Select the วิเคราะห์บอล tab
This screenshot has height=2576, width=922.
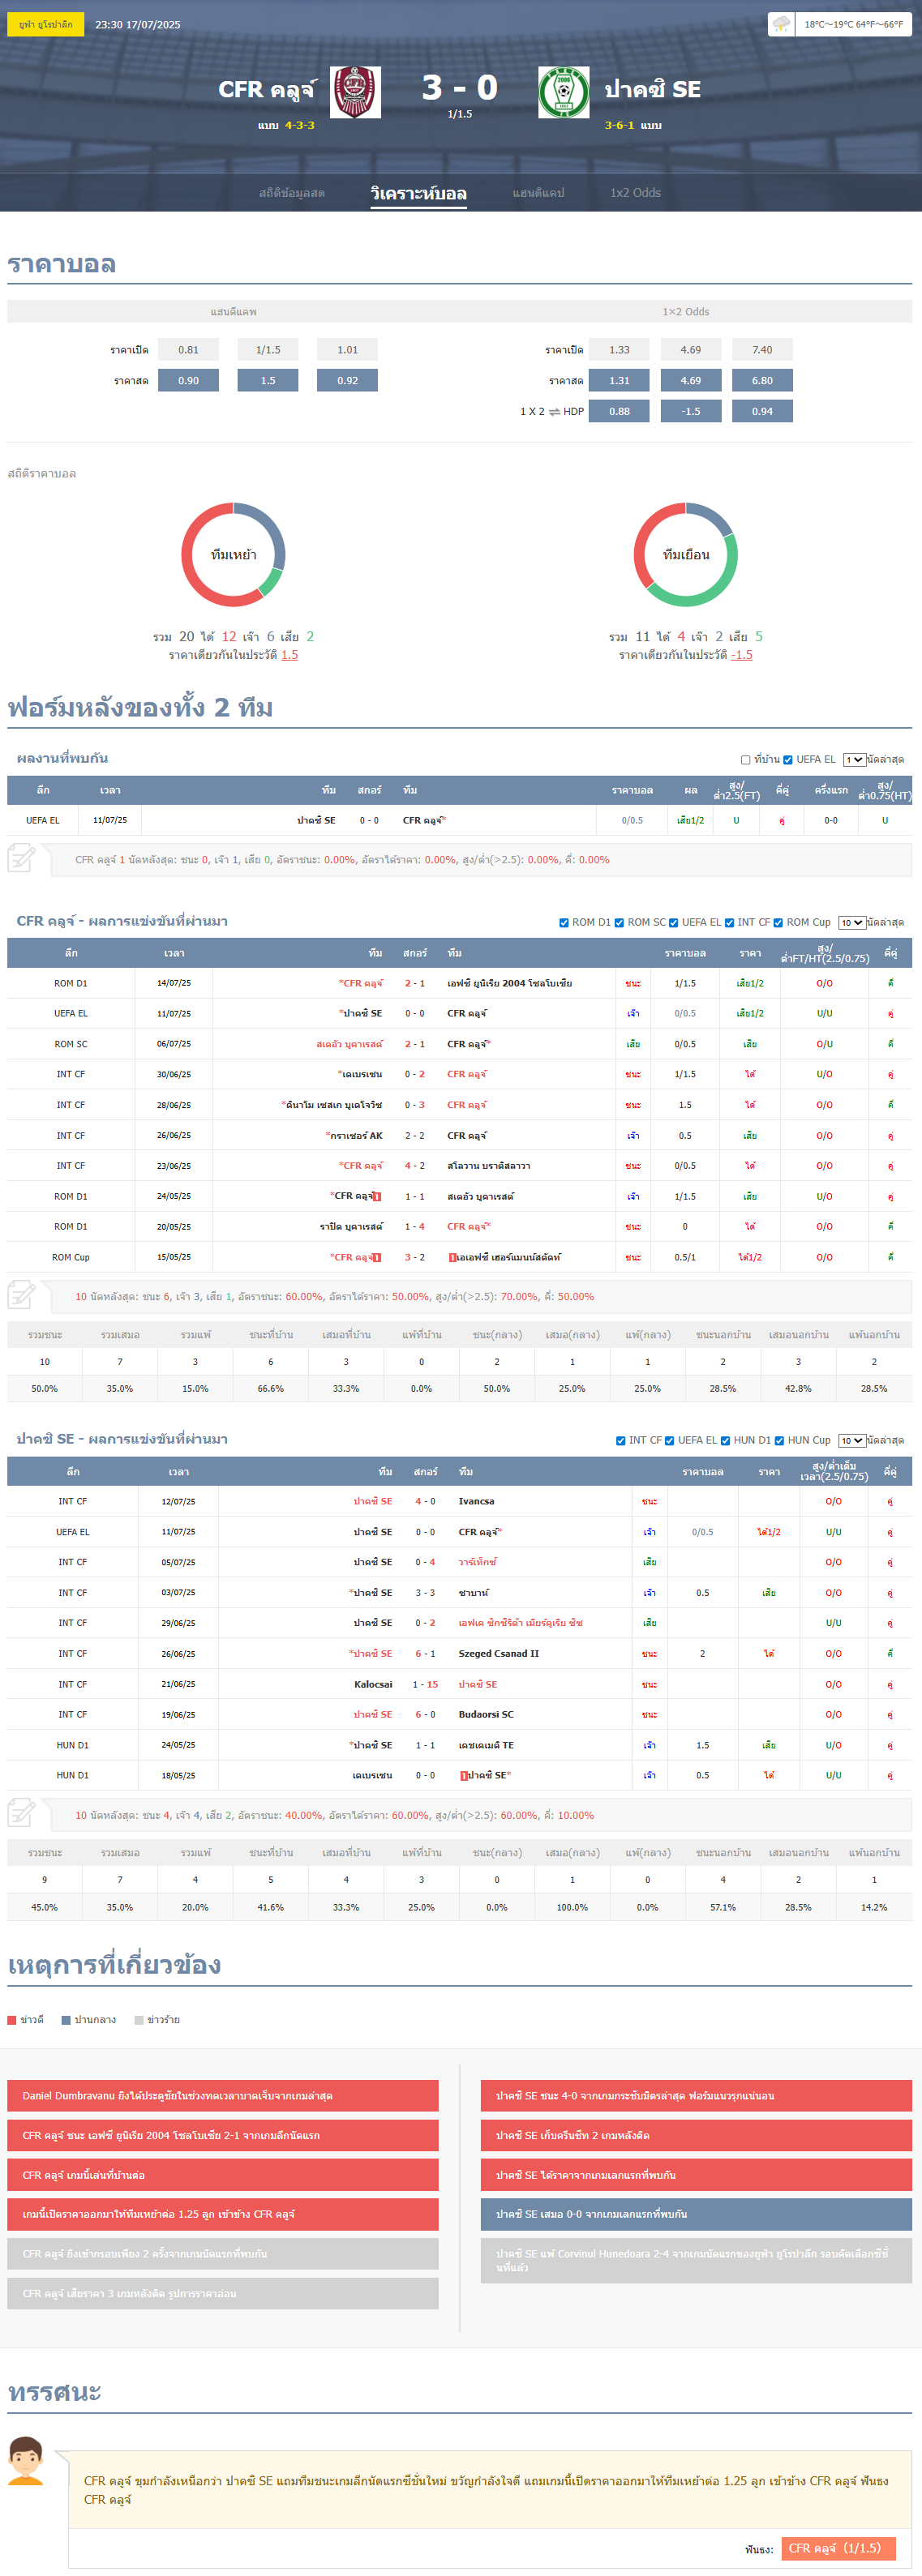click(419, 193)
